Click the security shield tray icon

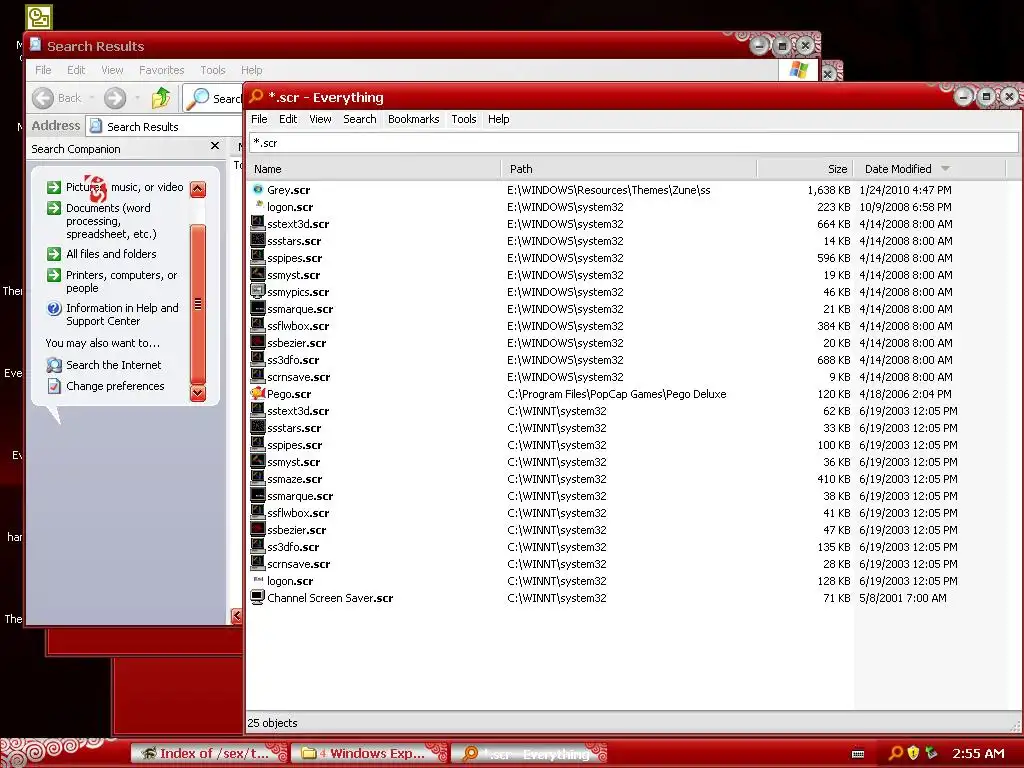(914, 753)
